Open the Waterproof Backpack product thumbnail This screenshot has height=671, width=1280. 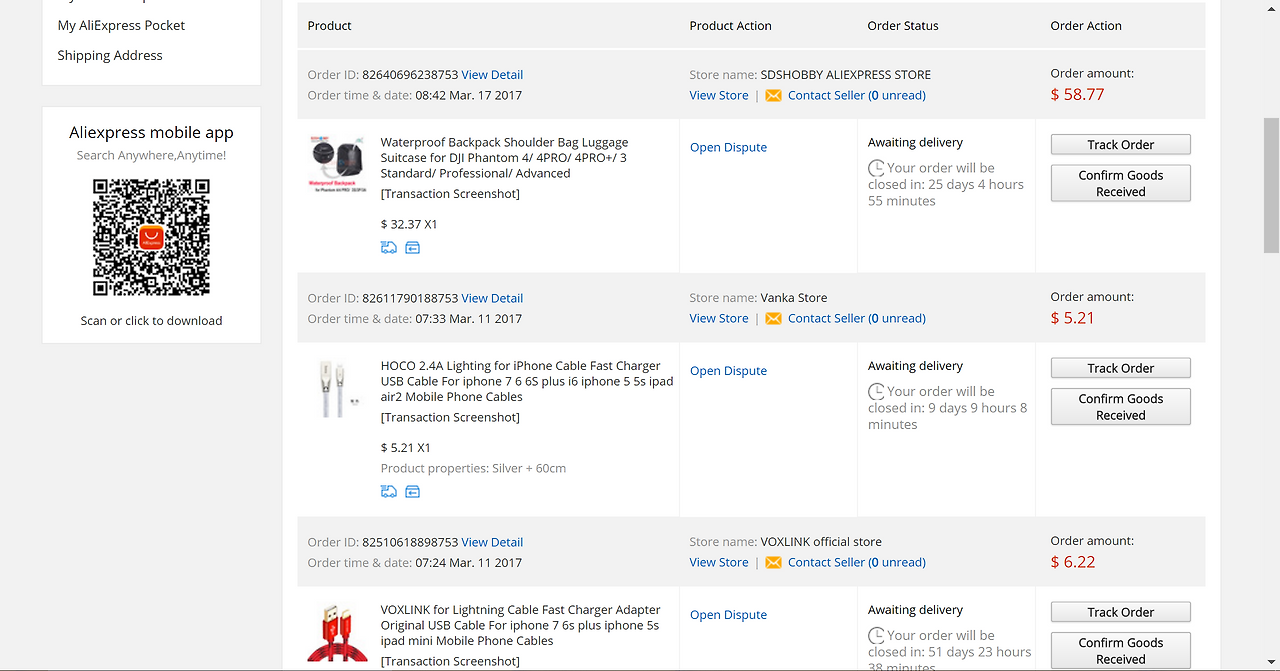(338, 165)
